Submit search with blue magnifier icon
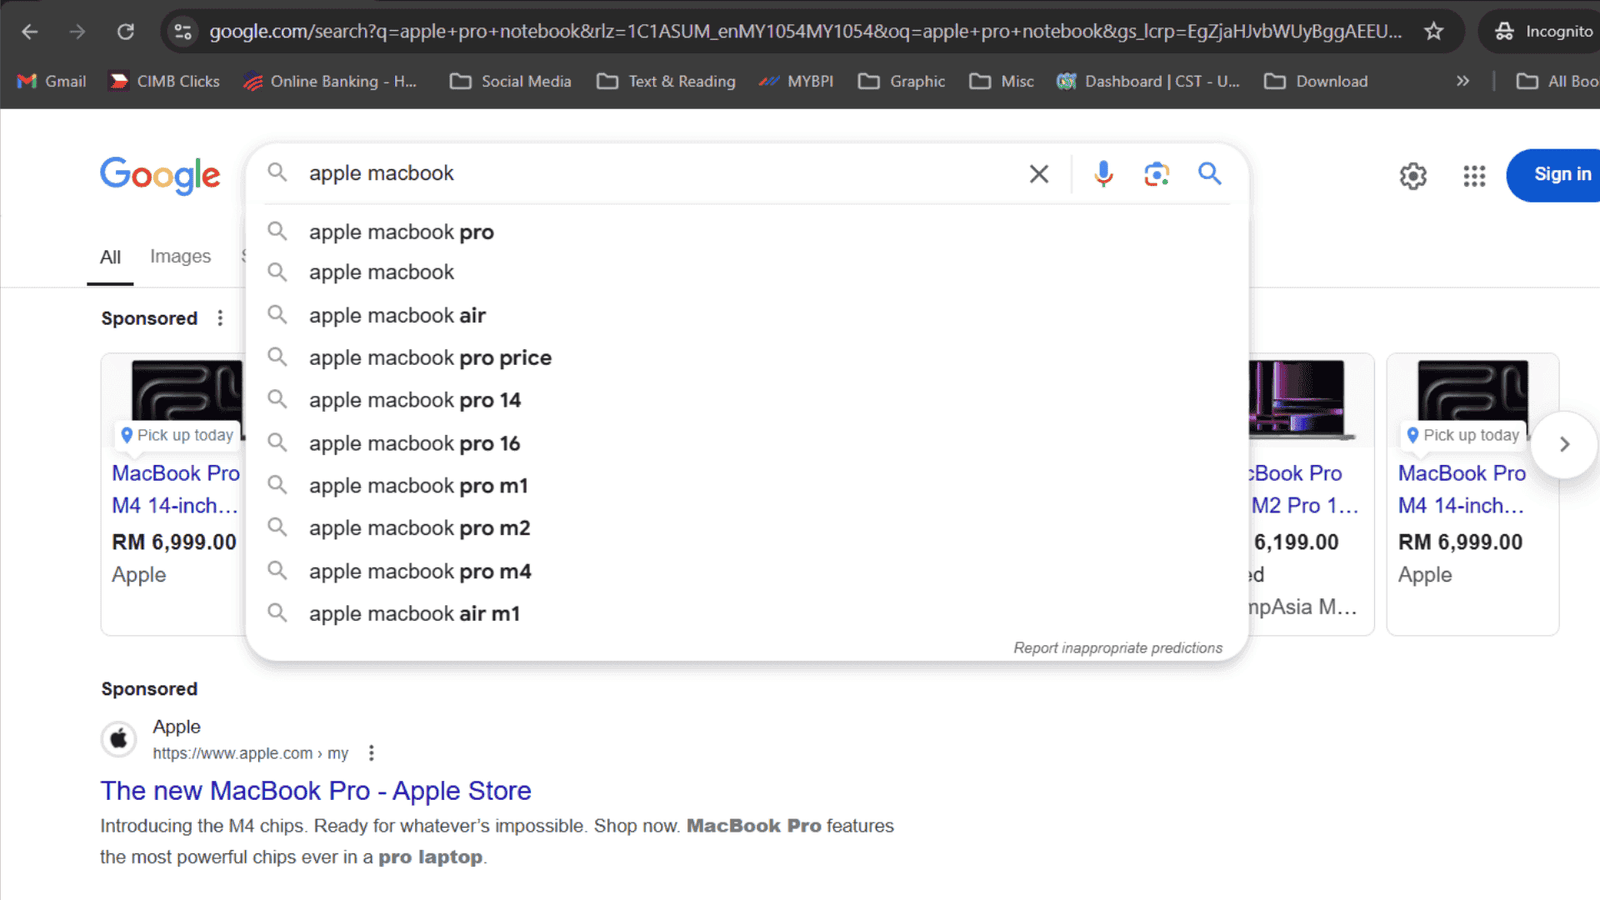Image resolution: width=1600 pixels, height=900 pixels. (1210, 174)
